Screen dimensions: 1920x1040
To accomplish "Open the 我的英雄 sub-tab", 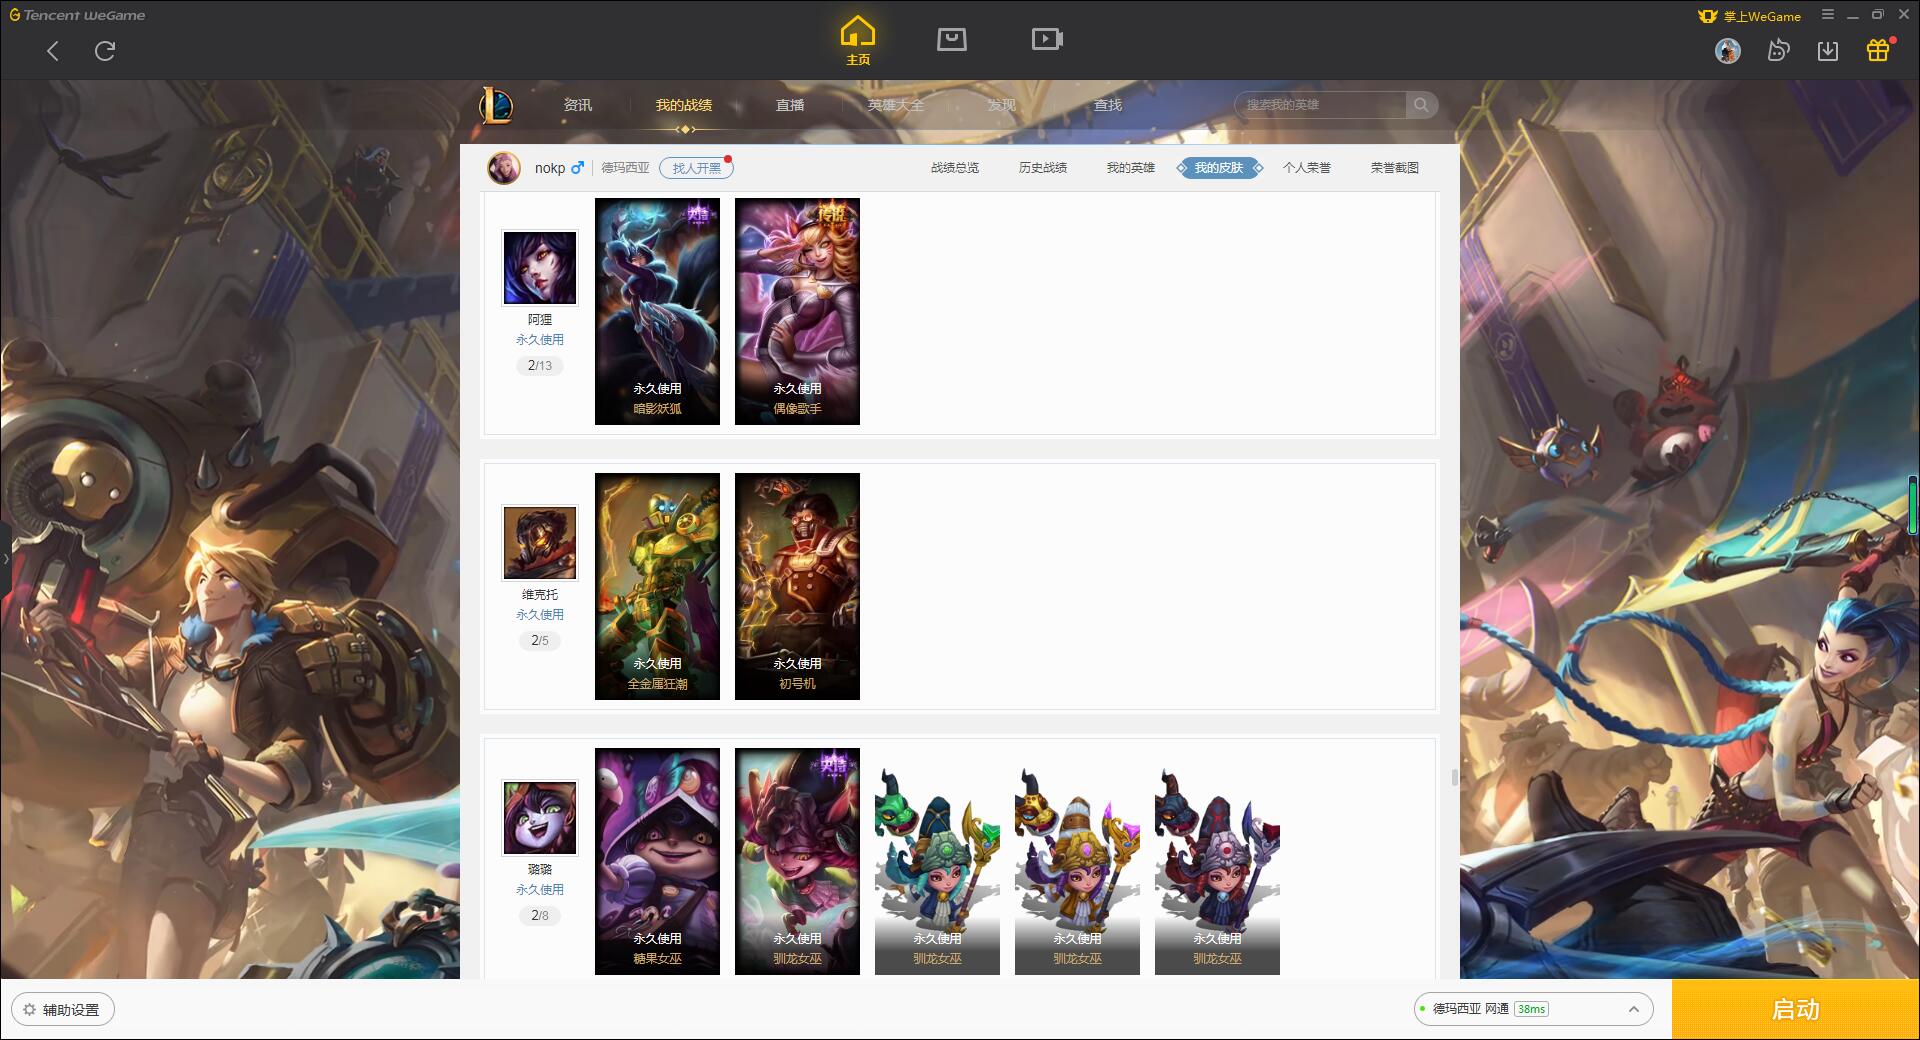I will click(1131, 168).
